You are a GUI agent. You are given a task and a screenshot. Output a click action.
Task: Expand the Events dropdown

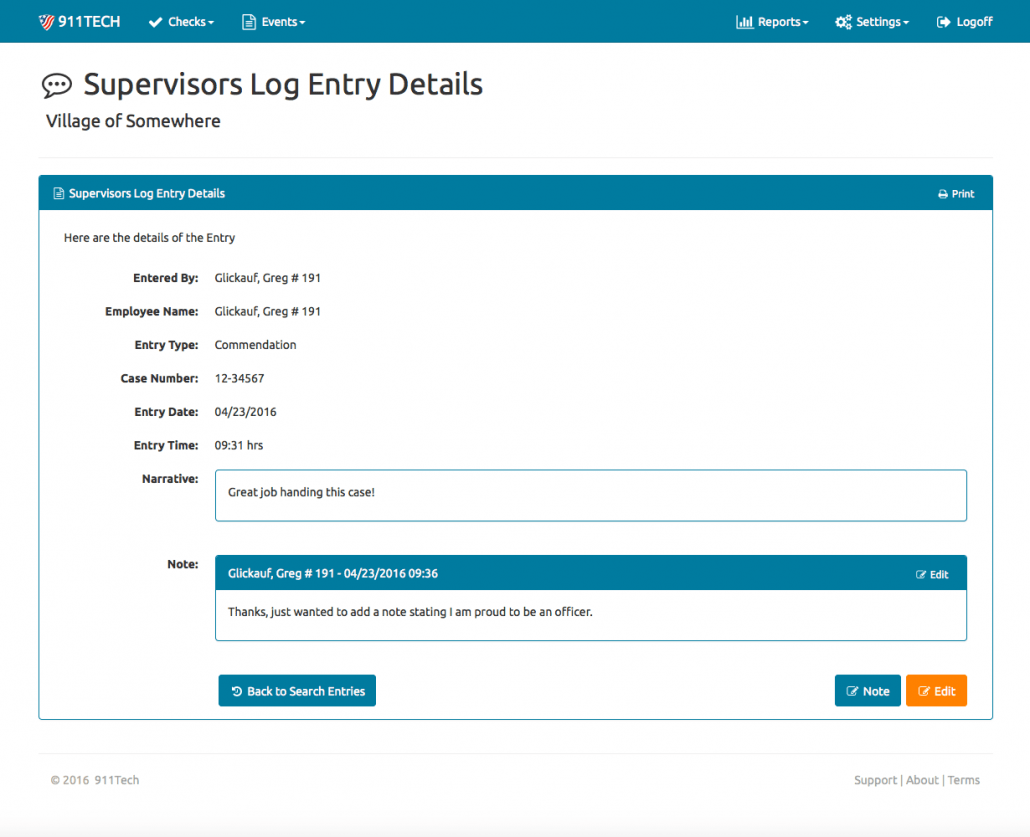pos(273,21)
